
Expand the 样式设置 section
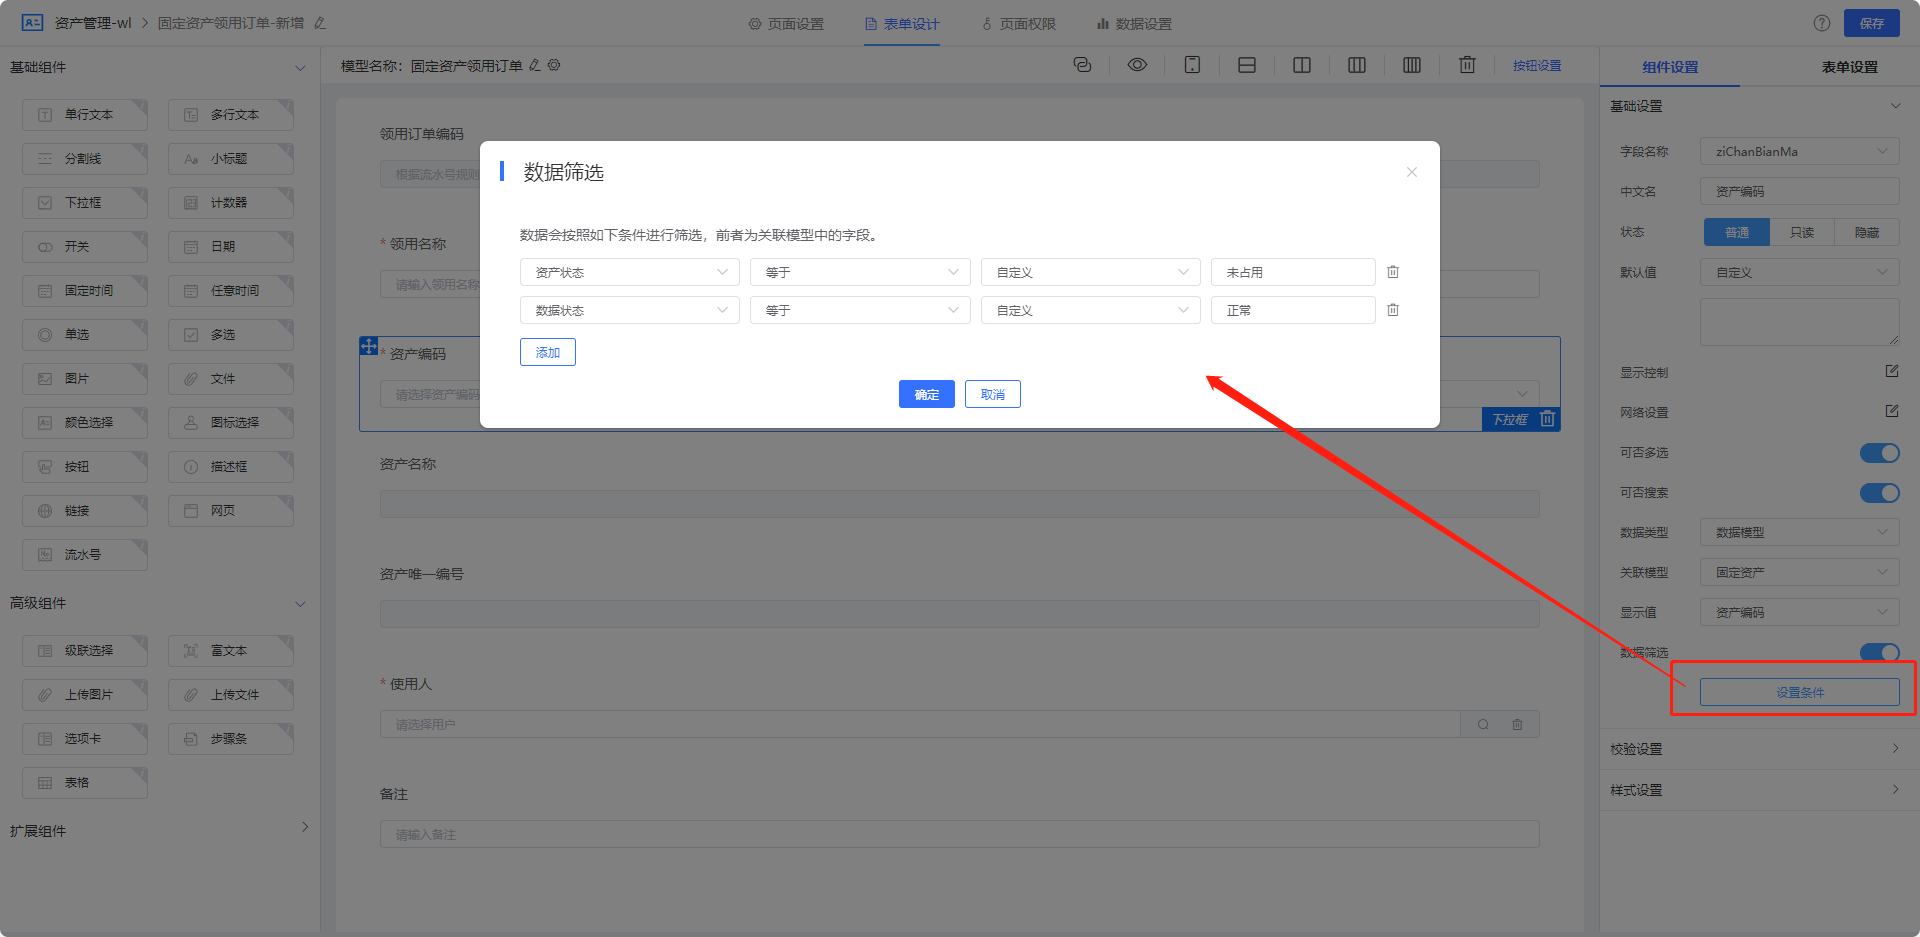click(x=1758, y=790)
